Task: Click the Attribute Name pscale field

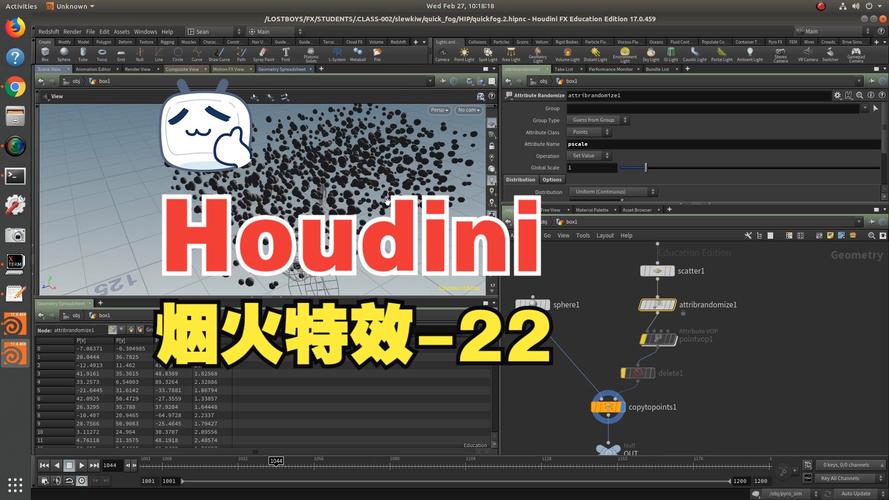Action: (x=723, y=144)
